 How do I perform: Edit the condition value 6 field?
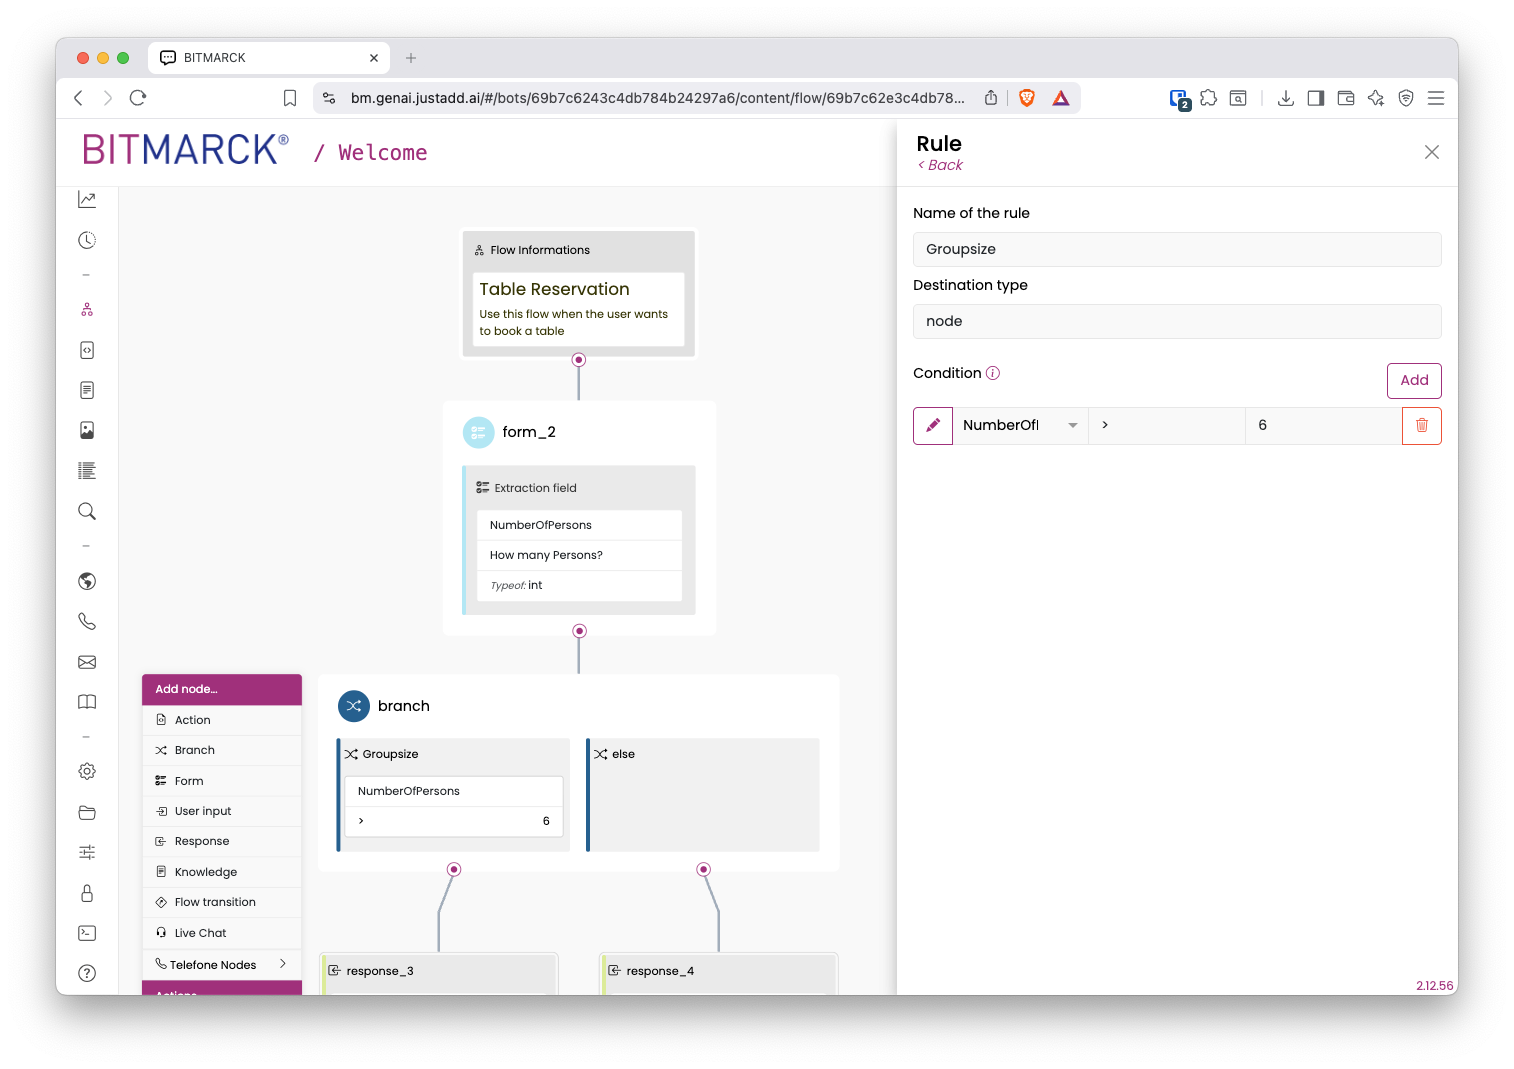[x=1323, y=426]
